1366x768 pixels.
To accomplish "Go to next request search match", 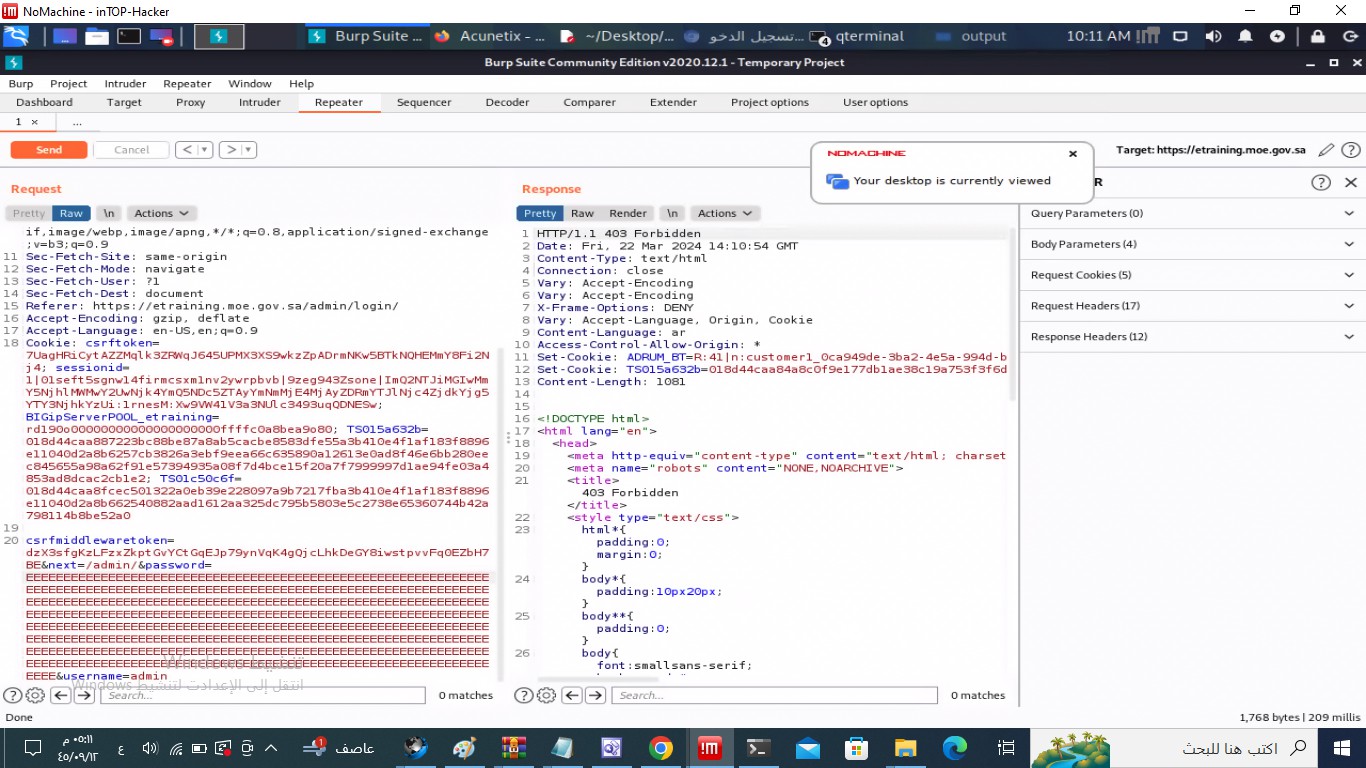I will tap(85, 695).
